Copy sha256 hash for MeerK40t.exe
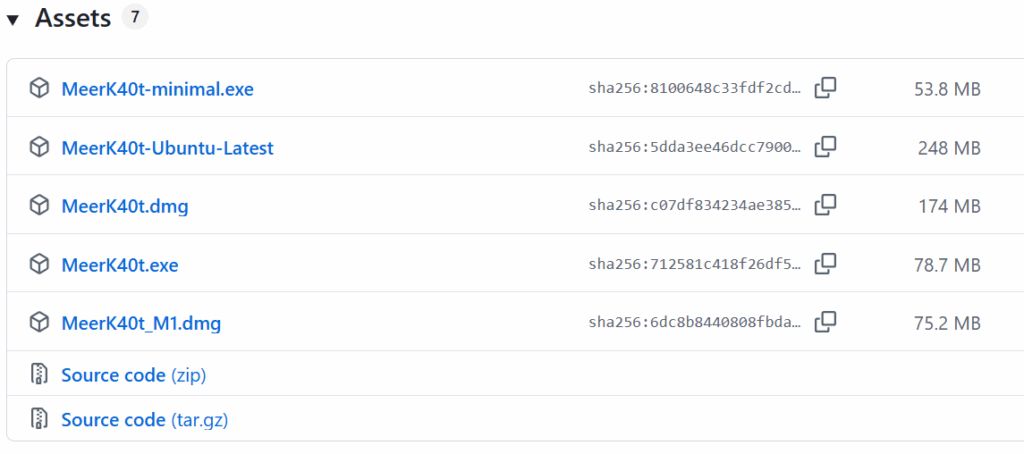This screenshot has height=454, width=1024. (x=825, y=264)
